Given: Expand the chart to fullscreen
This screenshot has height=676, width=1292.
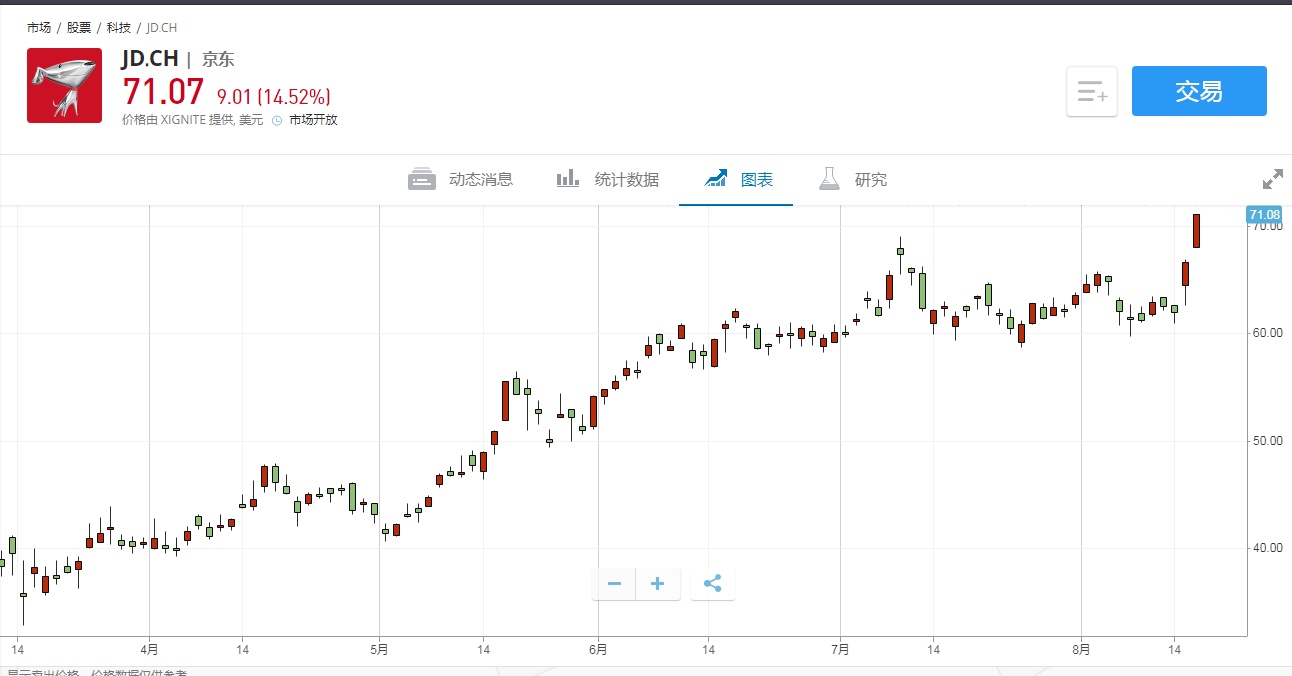Looking at the screenshot, I should coord(1272,180).
